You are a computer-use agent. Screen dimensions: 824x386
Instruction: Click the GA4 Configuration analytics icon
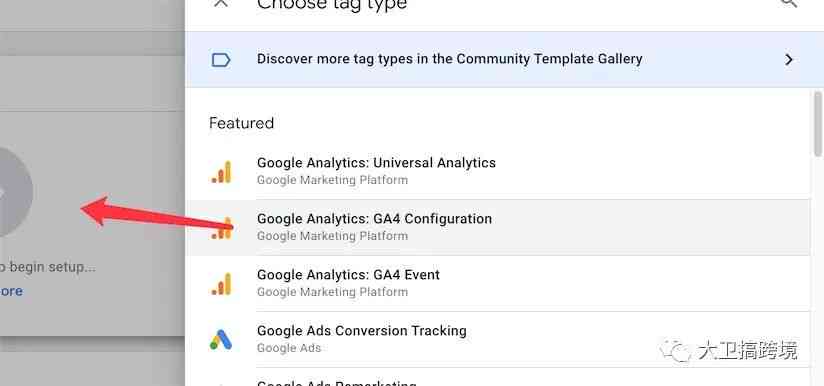pyautogui.click(x=222, y=228)
